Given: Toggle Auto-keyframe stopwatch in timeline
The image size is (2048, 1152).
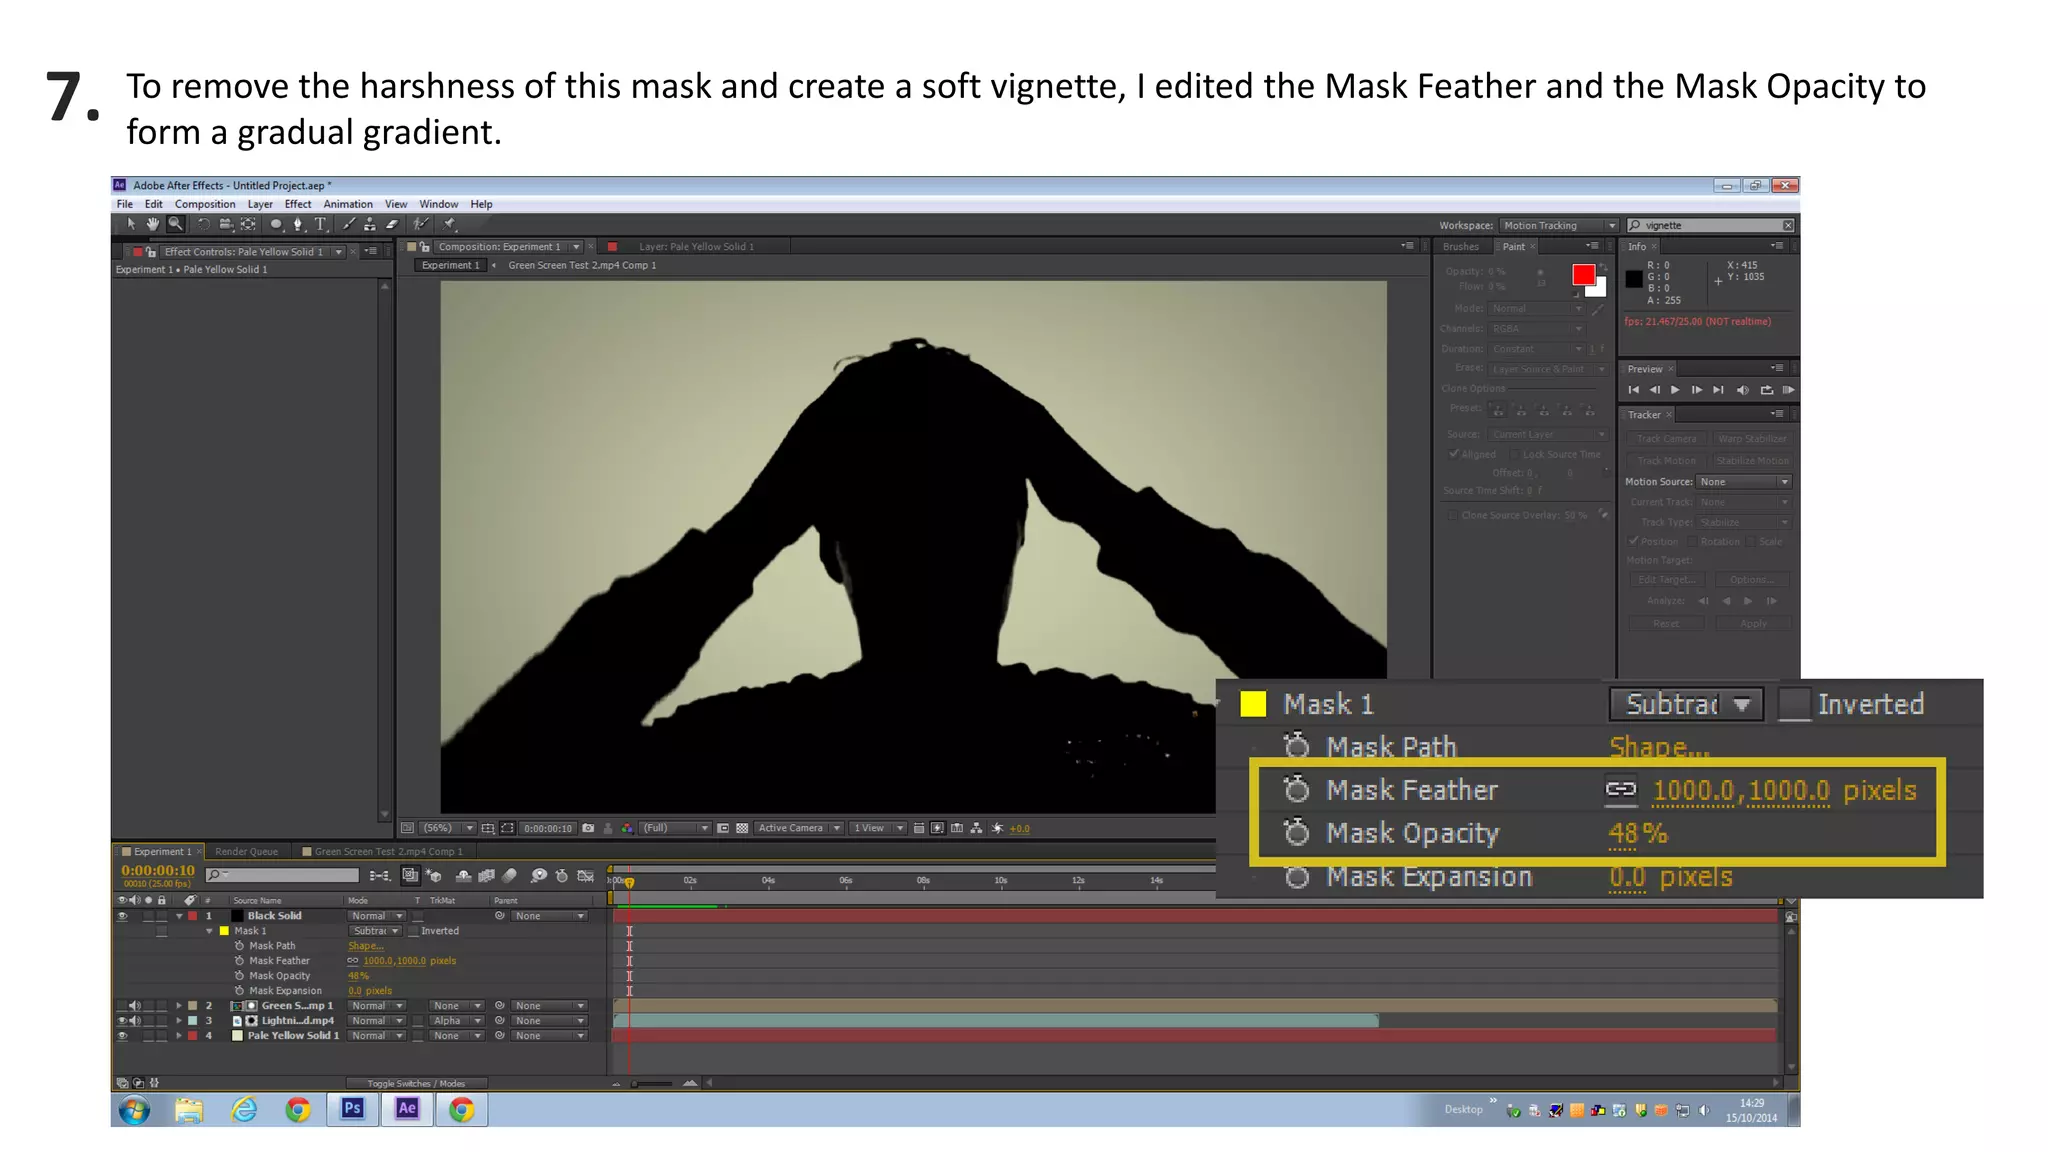Looking at the screenshot, I should pyautogui.click(x=562, y=876).
